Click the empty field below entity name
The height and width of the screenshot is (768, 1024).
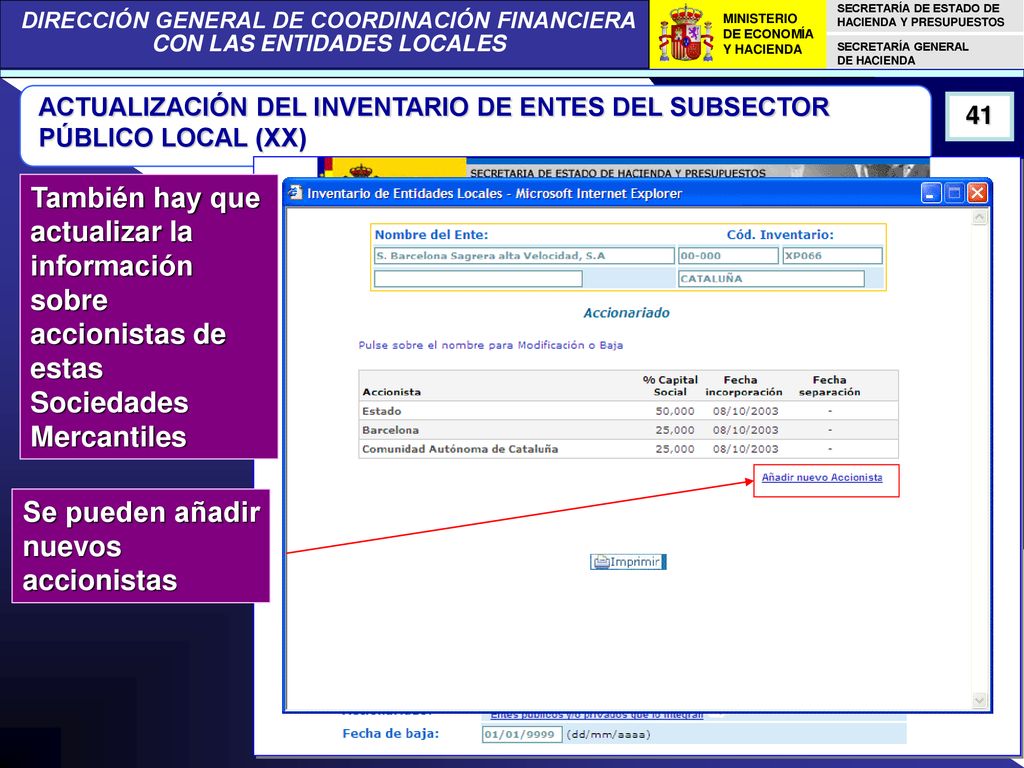[x=477, y=279]
